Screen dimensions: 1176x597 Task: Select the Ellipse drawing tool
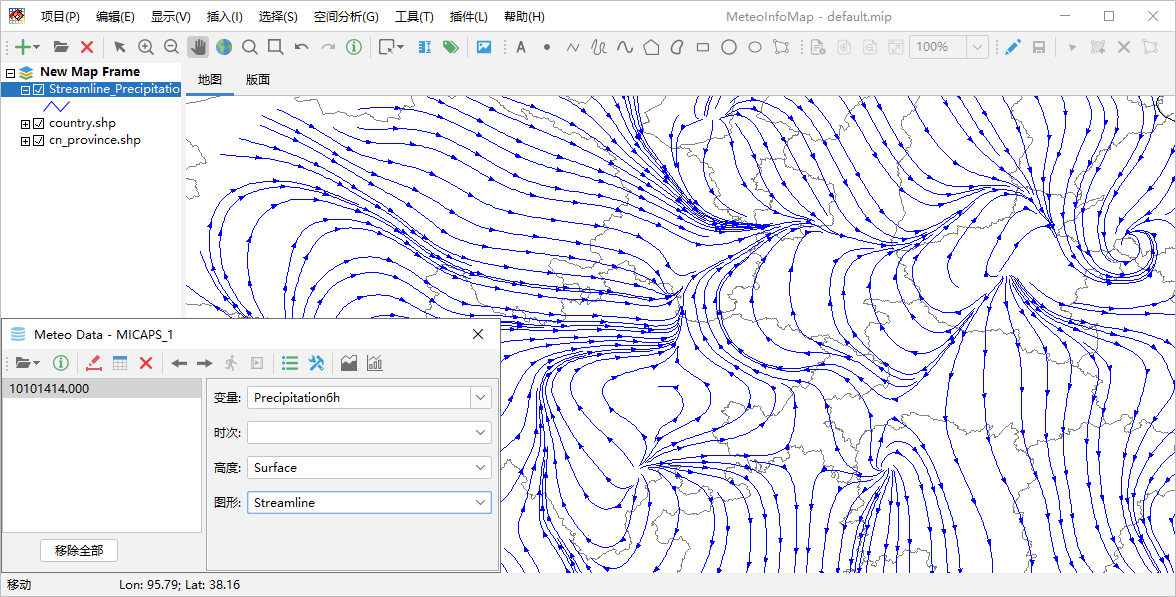pyautogui.click(x=755, y=47)
